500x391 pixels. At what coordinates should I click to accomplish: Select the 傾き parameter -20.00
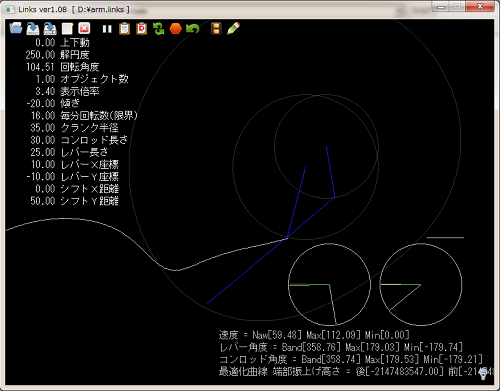click(53, 103)
